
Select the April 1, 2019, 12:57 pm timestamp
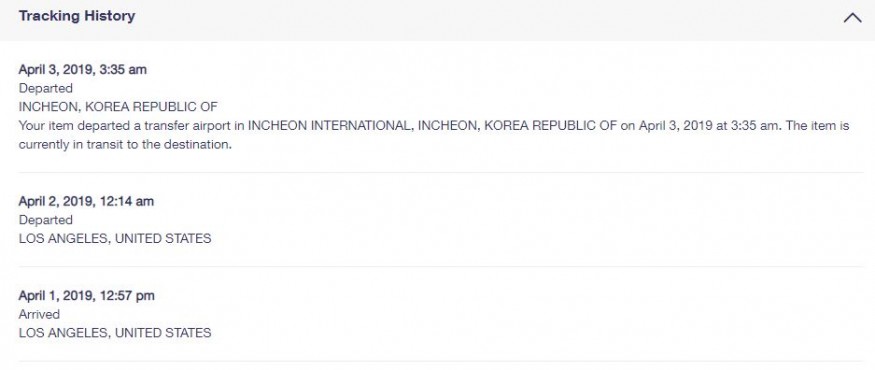tap(86, 295)
